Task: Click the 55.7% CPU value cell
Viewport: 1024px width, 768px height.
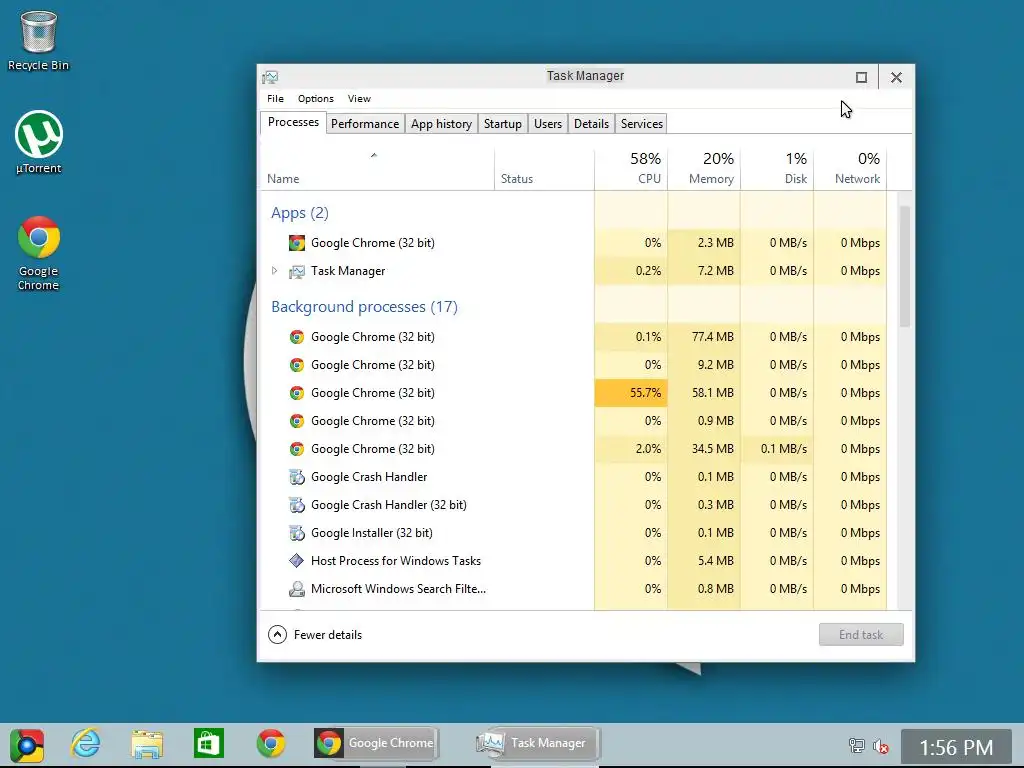Action: (x=631, y=393)
